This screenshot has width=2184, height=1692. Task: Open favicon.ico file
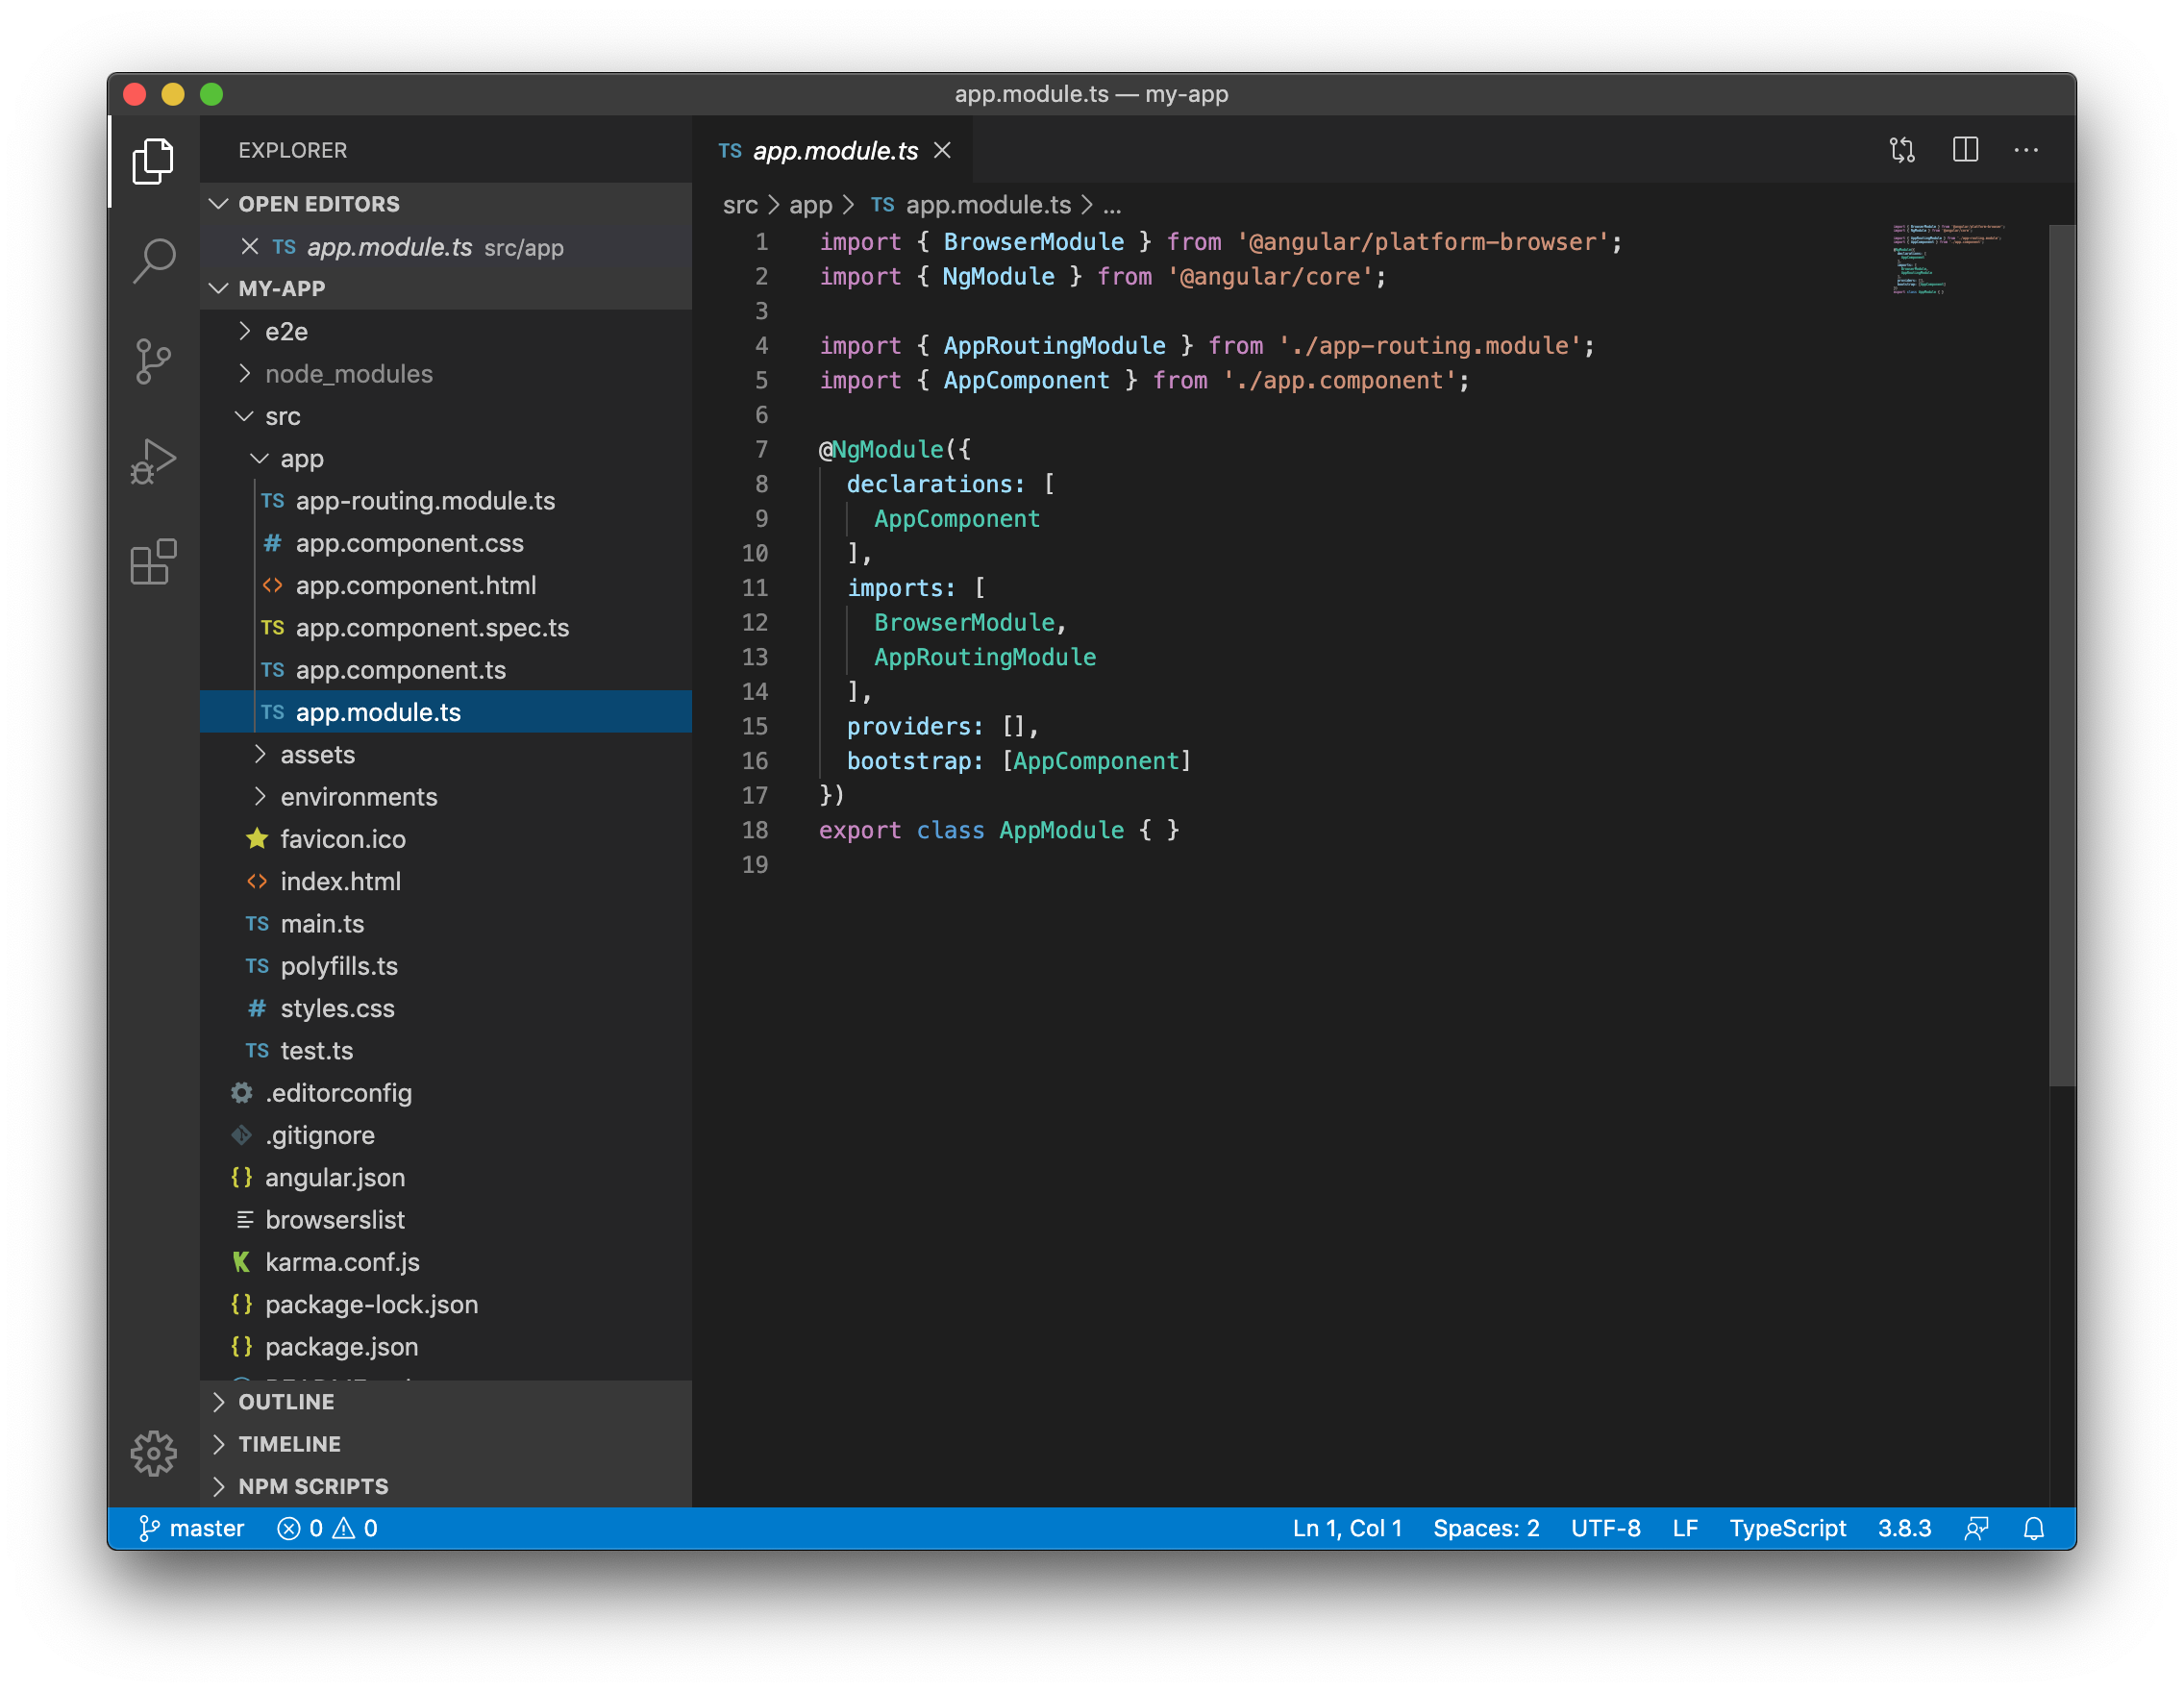[x=446, y=838]
